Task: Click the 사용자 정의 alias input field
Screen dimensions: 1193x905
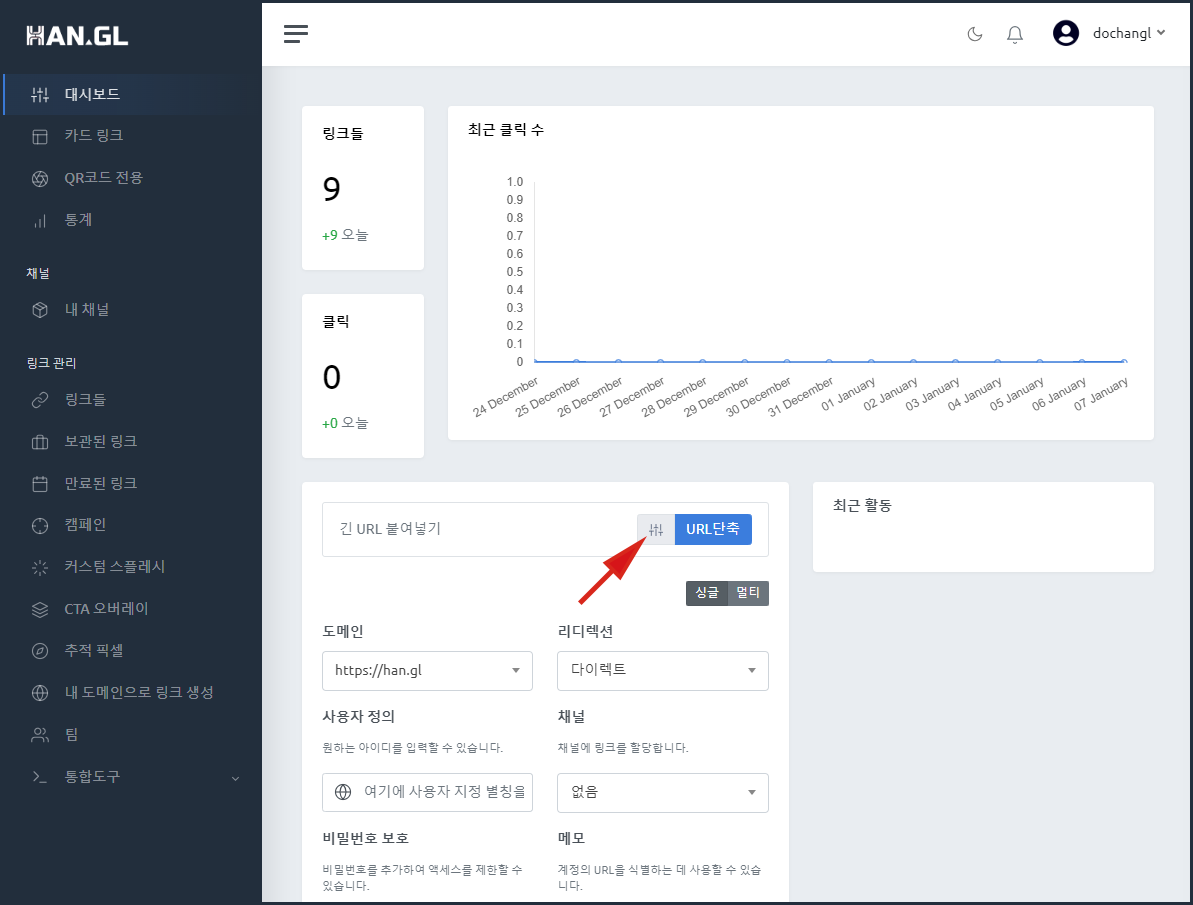Action: (428, 792)
